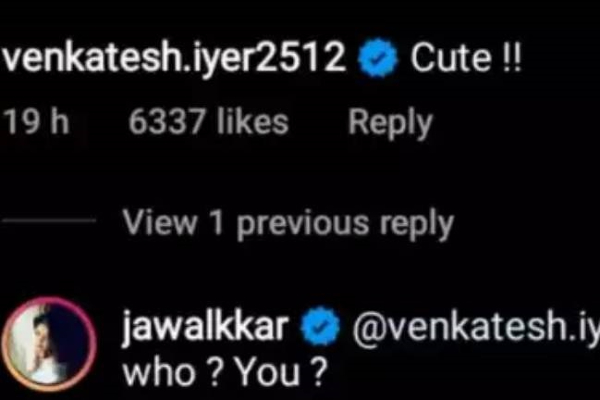Tap the checkmark inside the venkatesh.iyer2512 badge
The width and height of the screenshot is (600, 400).
(378, 58)
